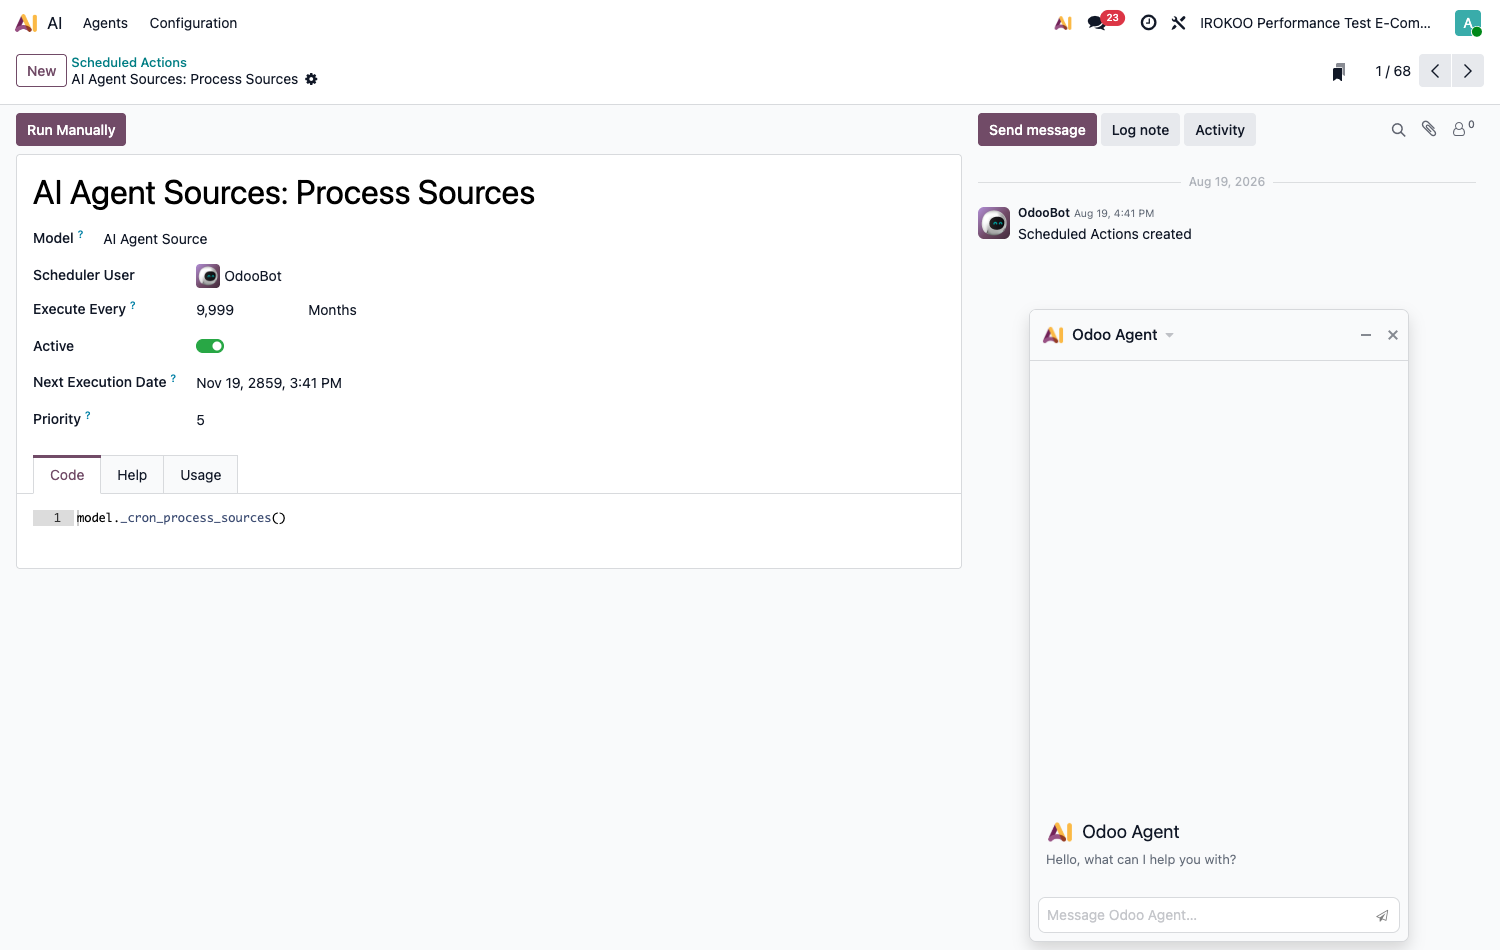Open the gear actions menu beside the record title
Screen dimensions: 1500x950
coord(311,79)
